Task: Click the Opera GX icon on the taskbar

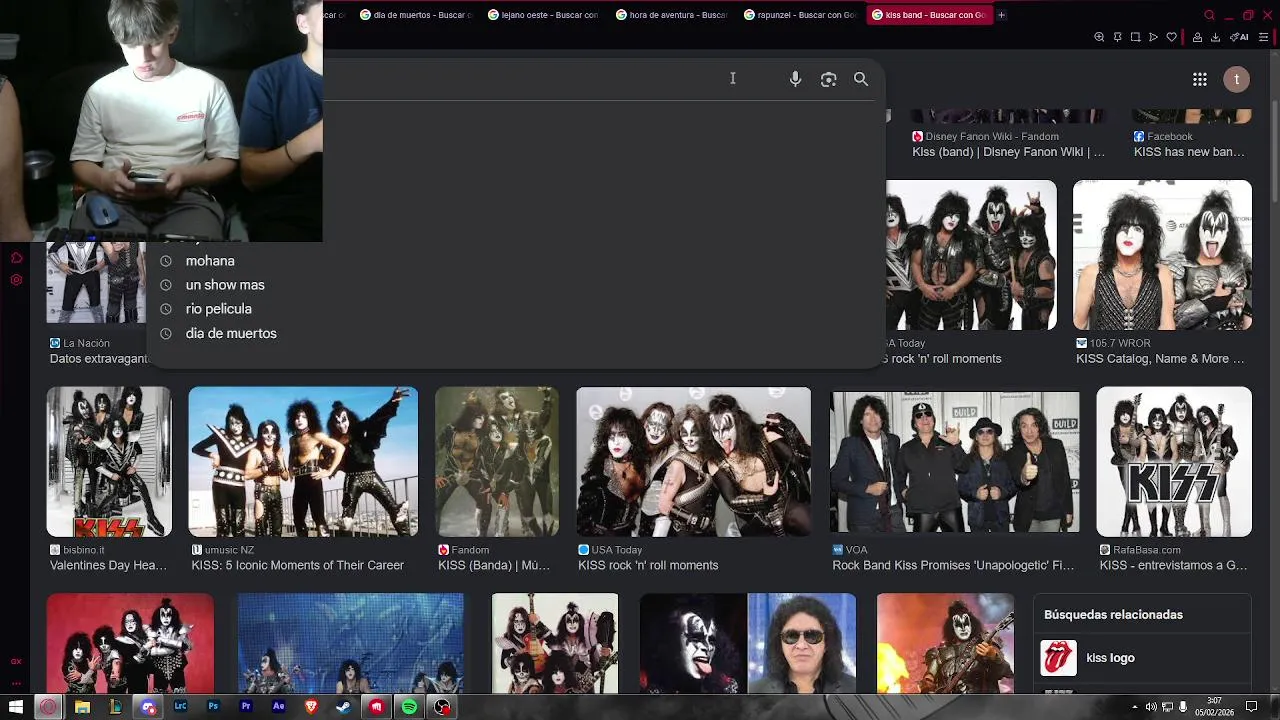Action: click(49, 707)
